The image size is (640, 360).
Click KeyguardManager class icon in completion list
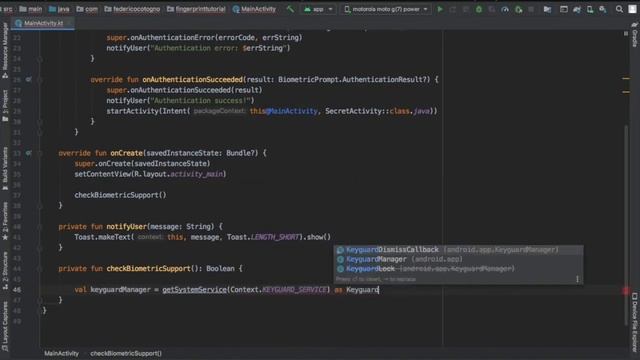click(340, 259)
